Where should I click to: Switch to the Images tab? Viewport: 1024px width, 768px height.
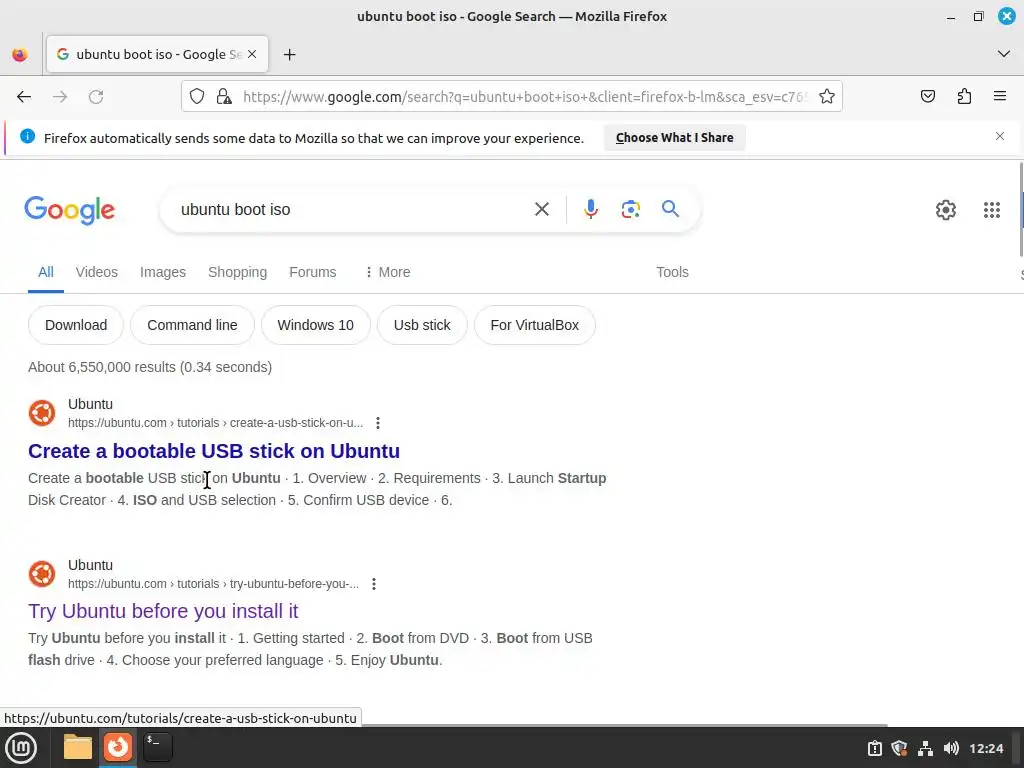coord(163,272)
